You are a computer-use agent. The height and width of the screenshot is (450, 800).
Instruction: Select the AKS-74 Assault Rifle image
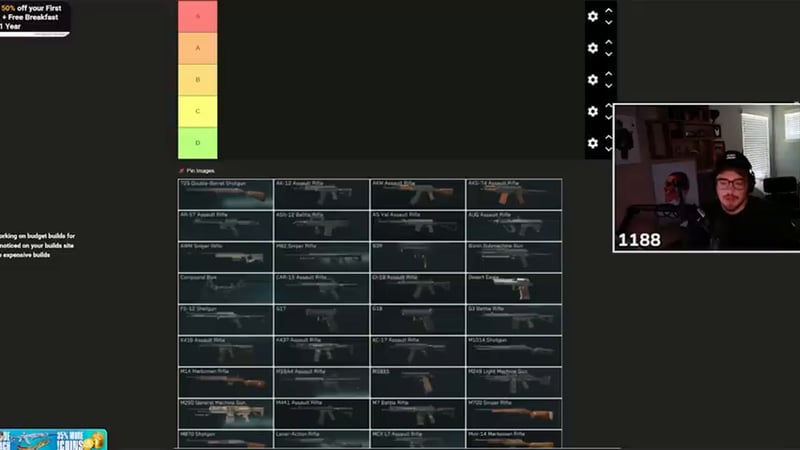click(514, 194)
